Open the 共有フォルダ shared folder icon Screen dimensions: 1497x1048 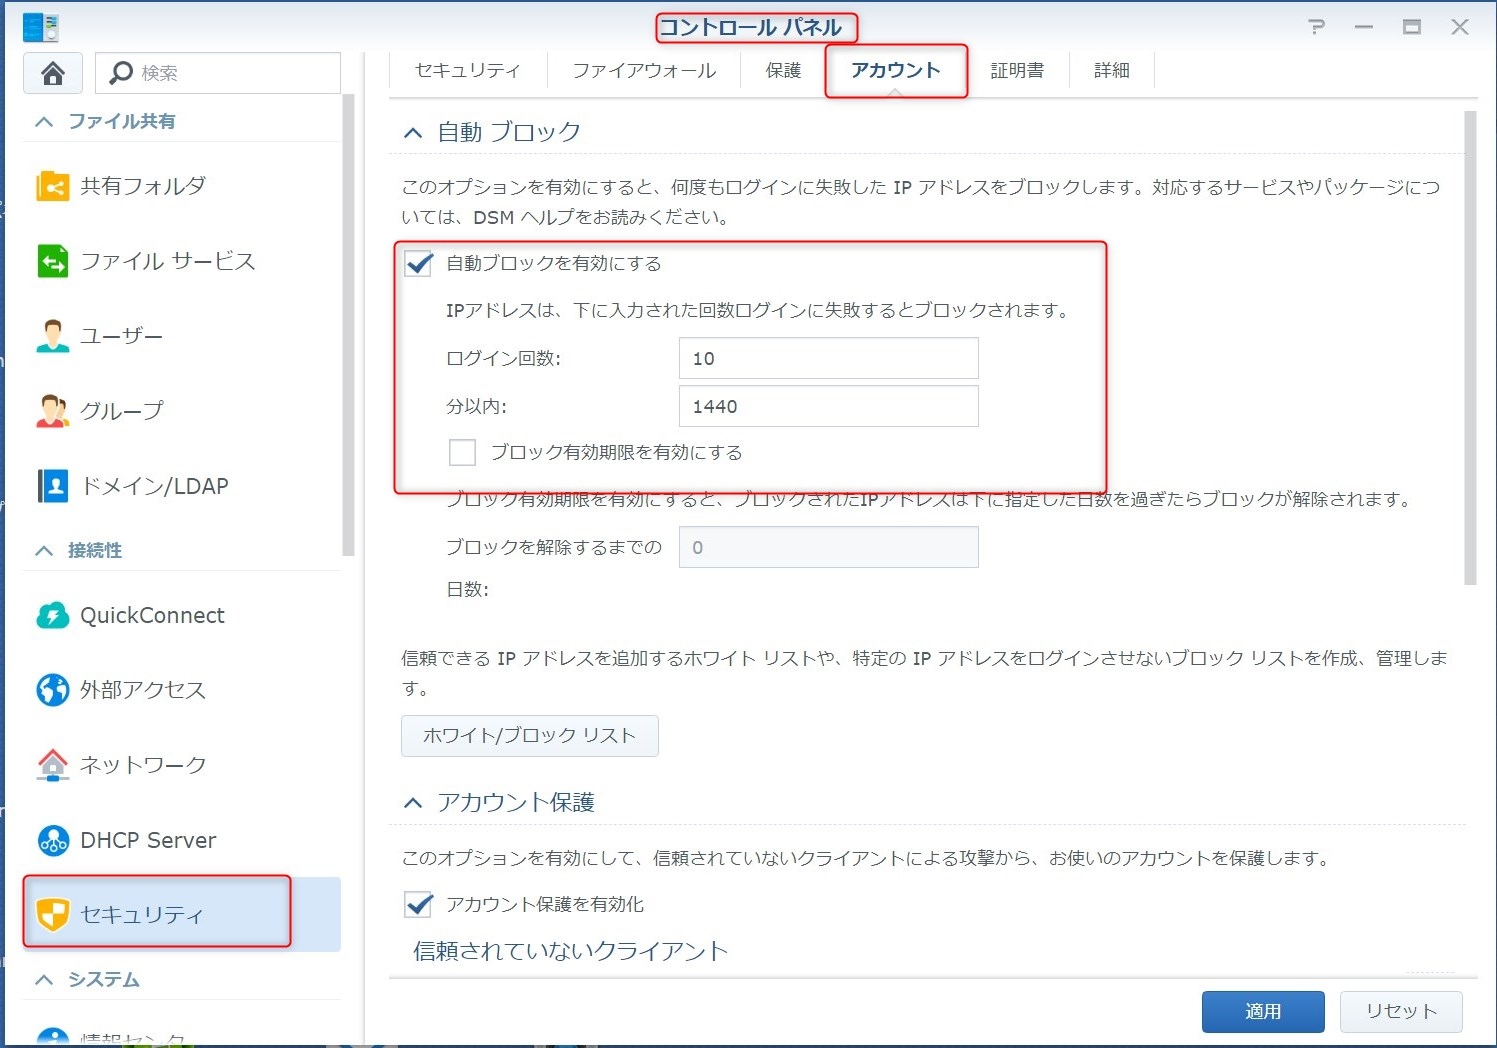click(x=52, y=186)
